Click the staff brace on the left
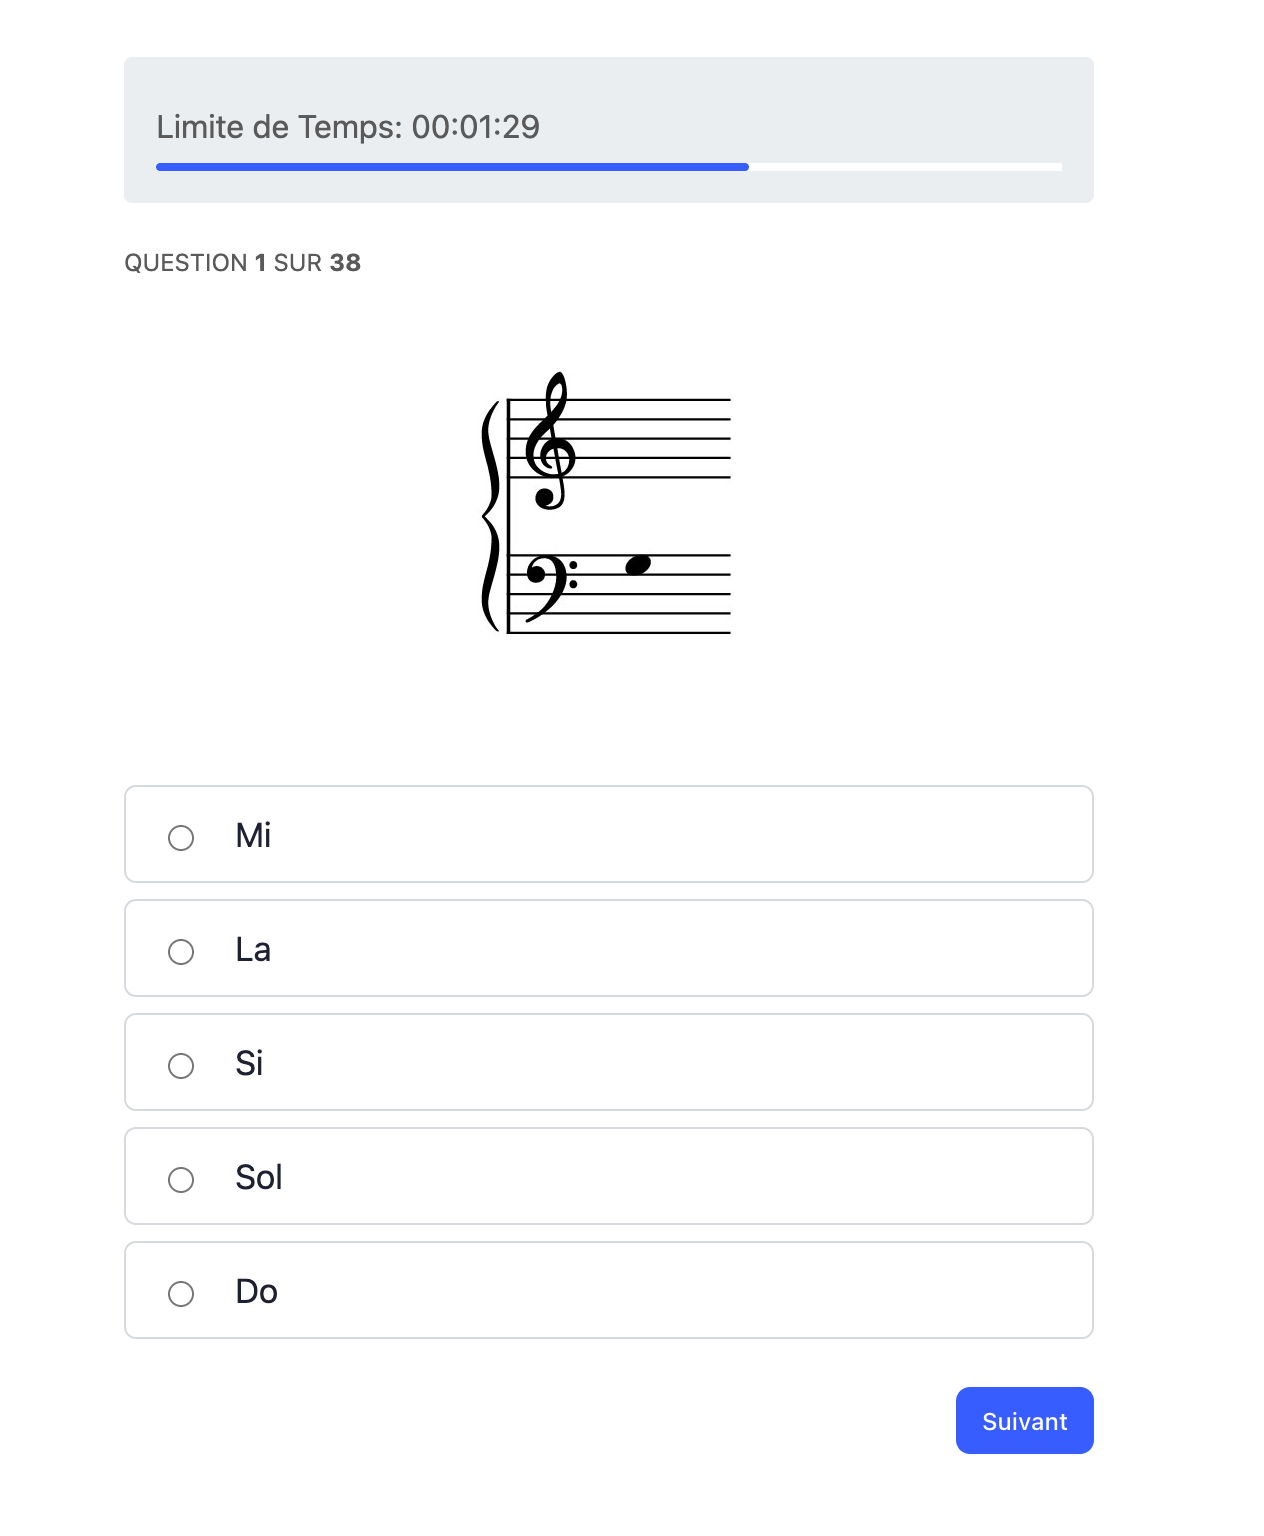The image size is (1264, 1536). click(490, 516)
